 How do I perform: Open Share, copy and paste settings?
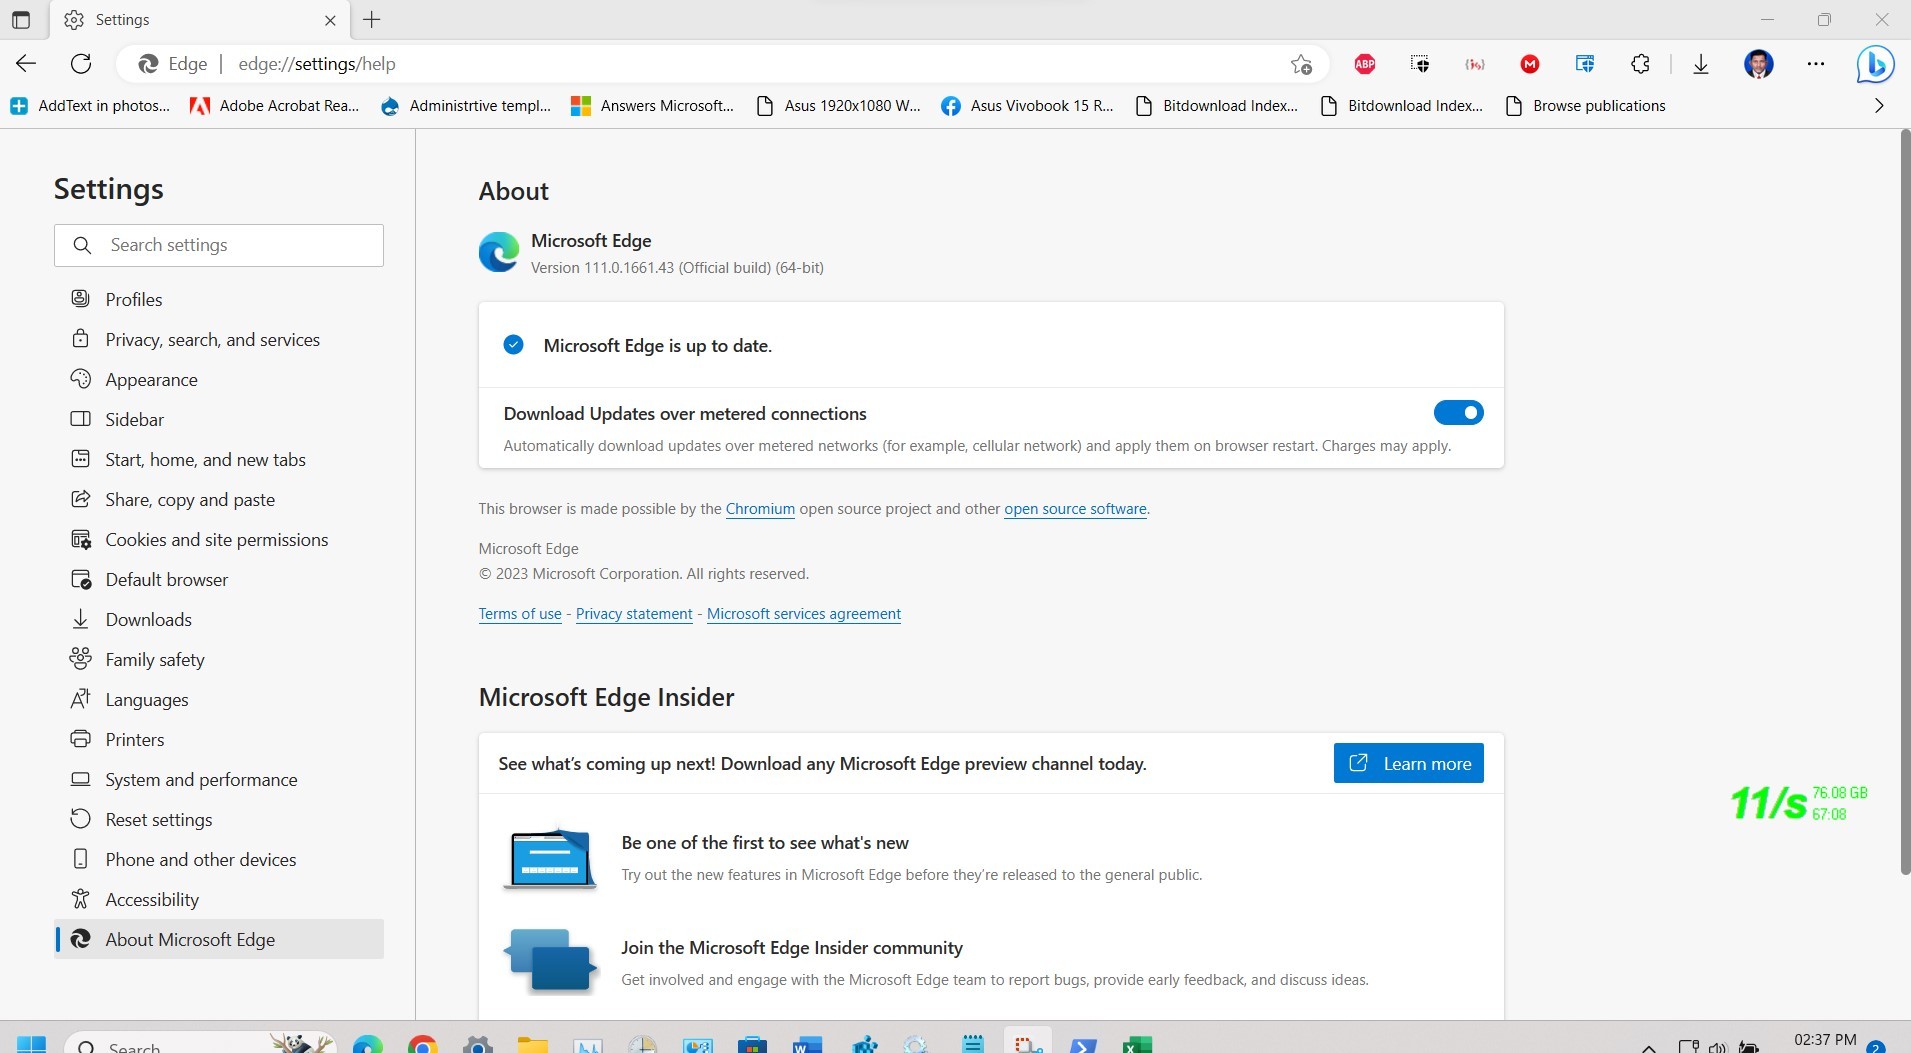pos(219,499)
